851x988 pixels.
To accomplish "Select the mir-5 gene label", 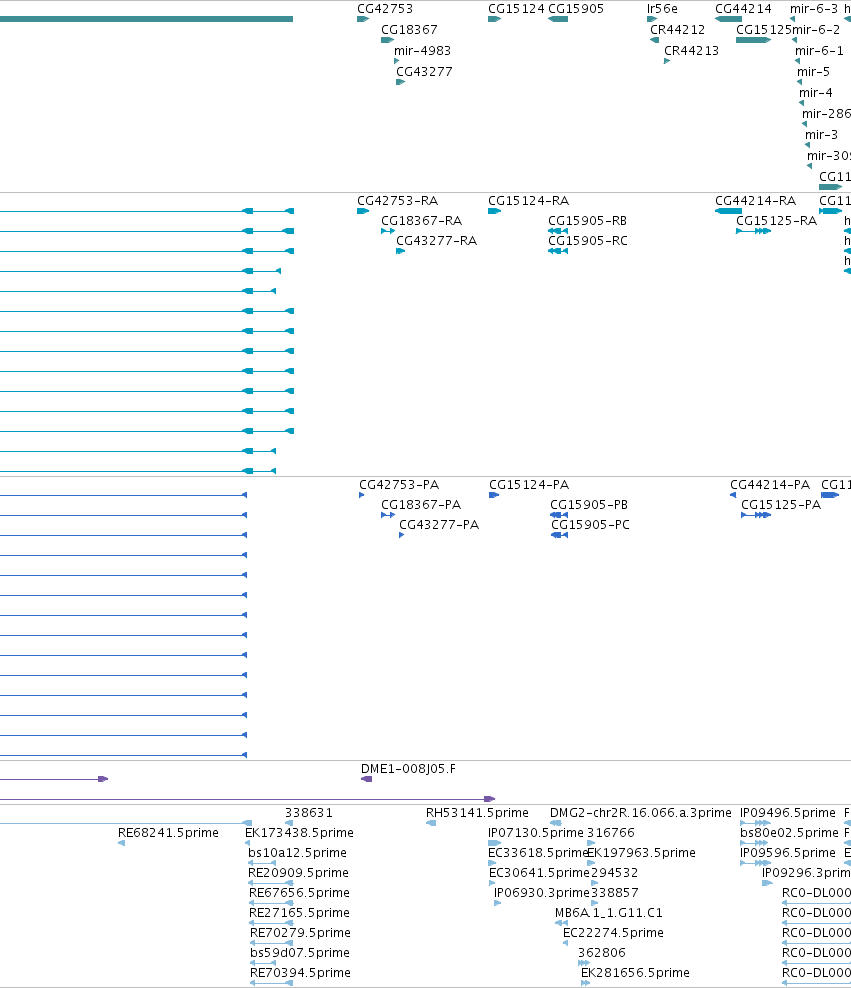I will click(x=813, y=72).
